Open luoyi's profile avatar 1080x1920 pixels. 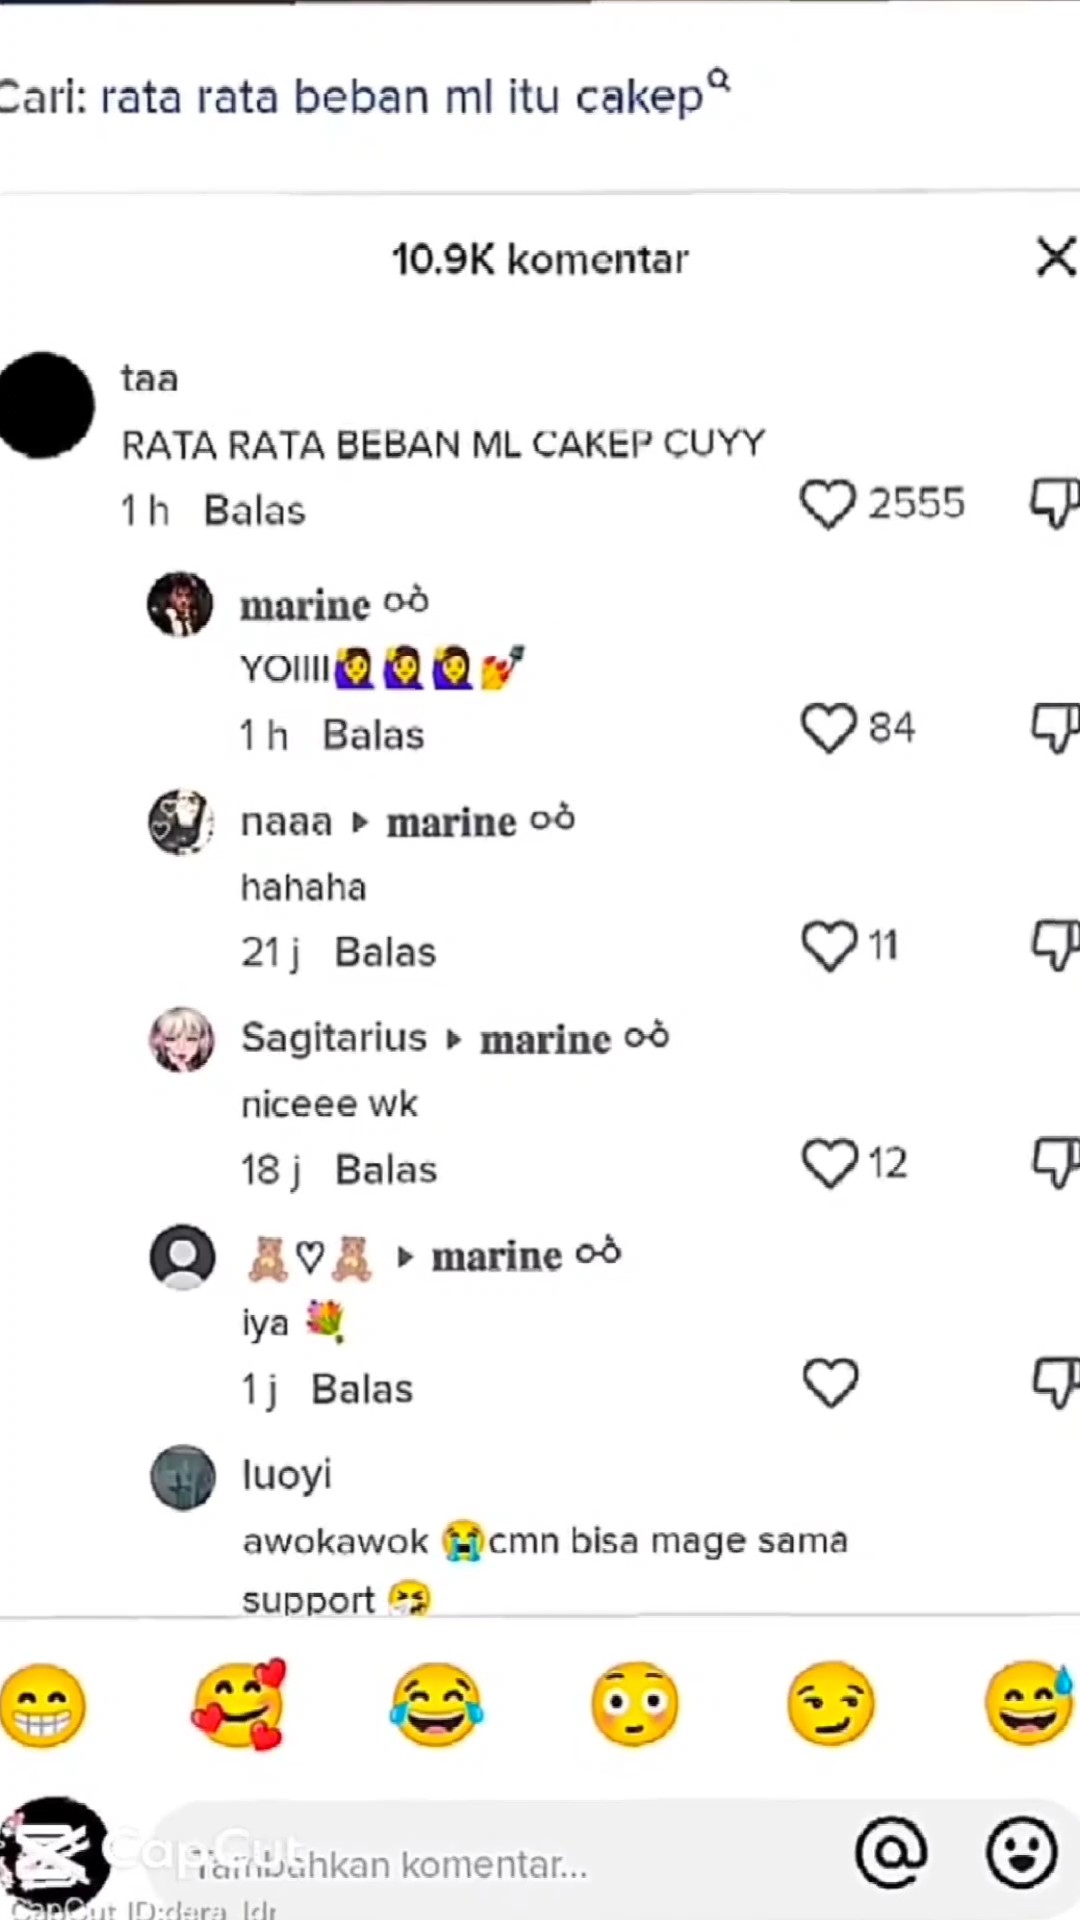click(183, 1477)
